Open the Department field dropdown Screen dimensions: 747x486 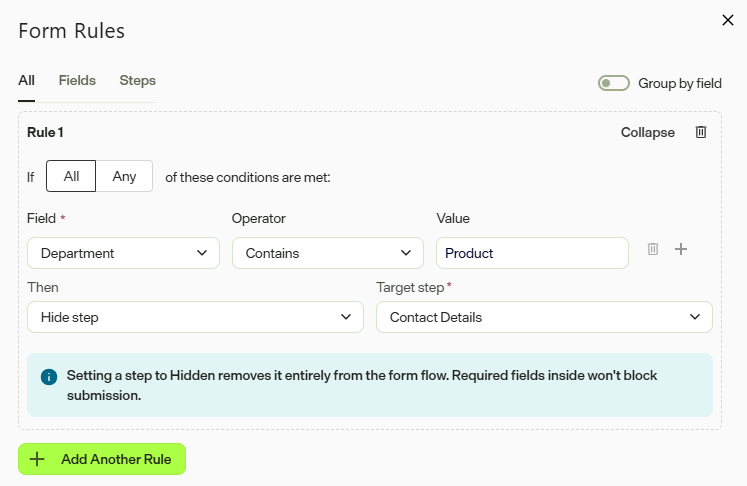coord(123,253)
